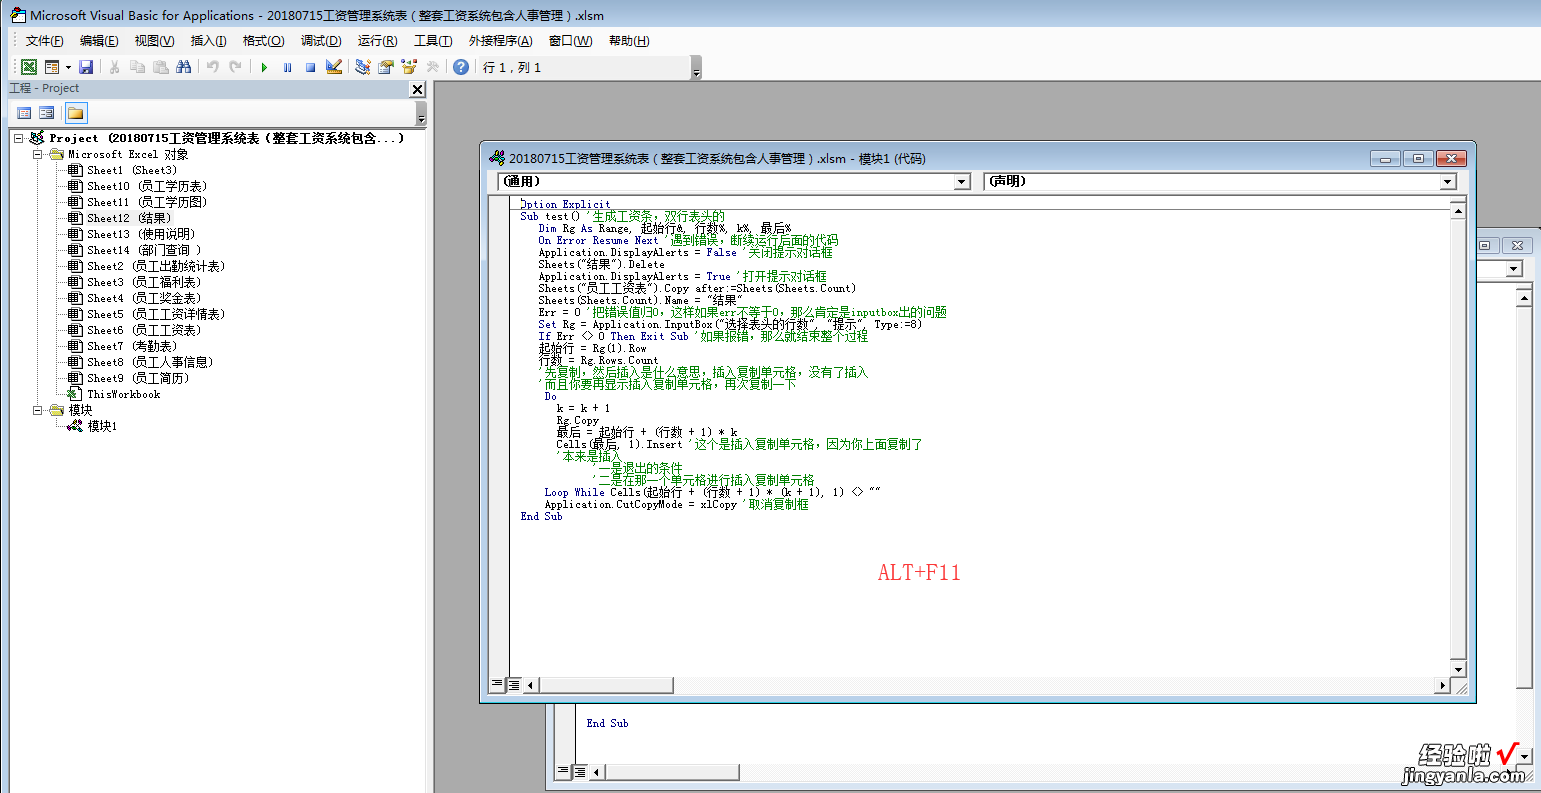Open the 帮助(H) menu
The width and height of the screenshot is (1541, 793).
point(629,41)
